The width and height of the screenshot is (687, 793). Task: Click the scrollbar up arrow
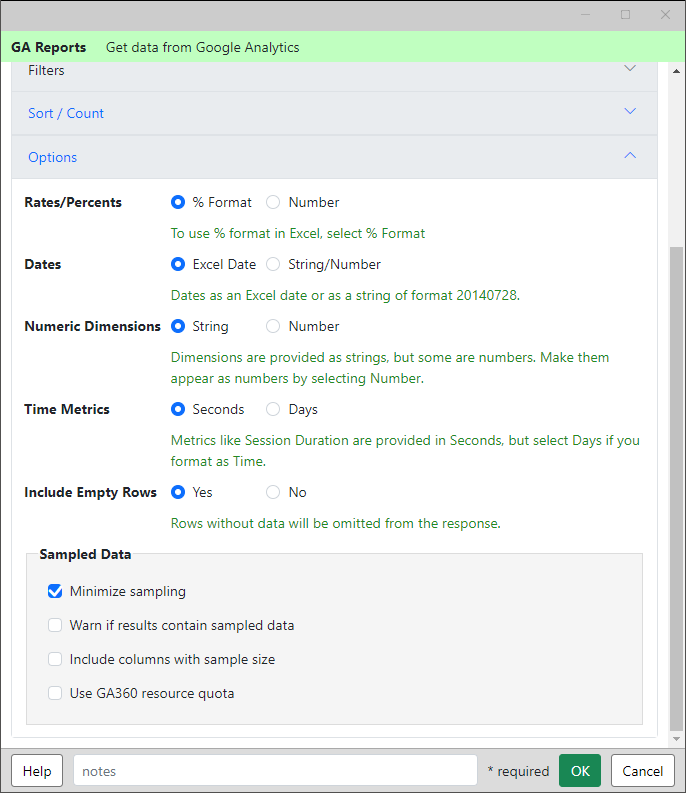point(676,71)
